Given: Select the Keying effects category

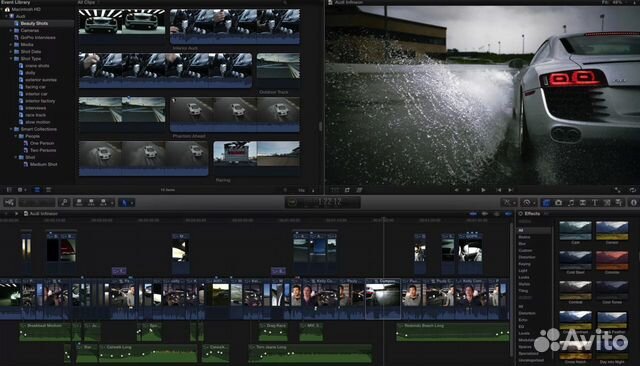Looking at the screenshot, I should tap(524, 264).
